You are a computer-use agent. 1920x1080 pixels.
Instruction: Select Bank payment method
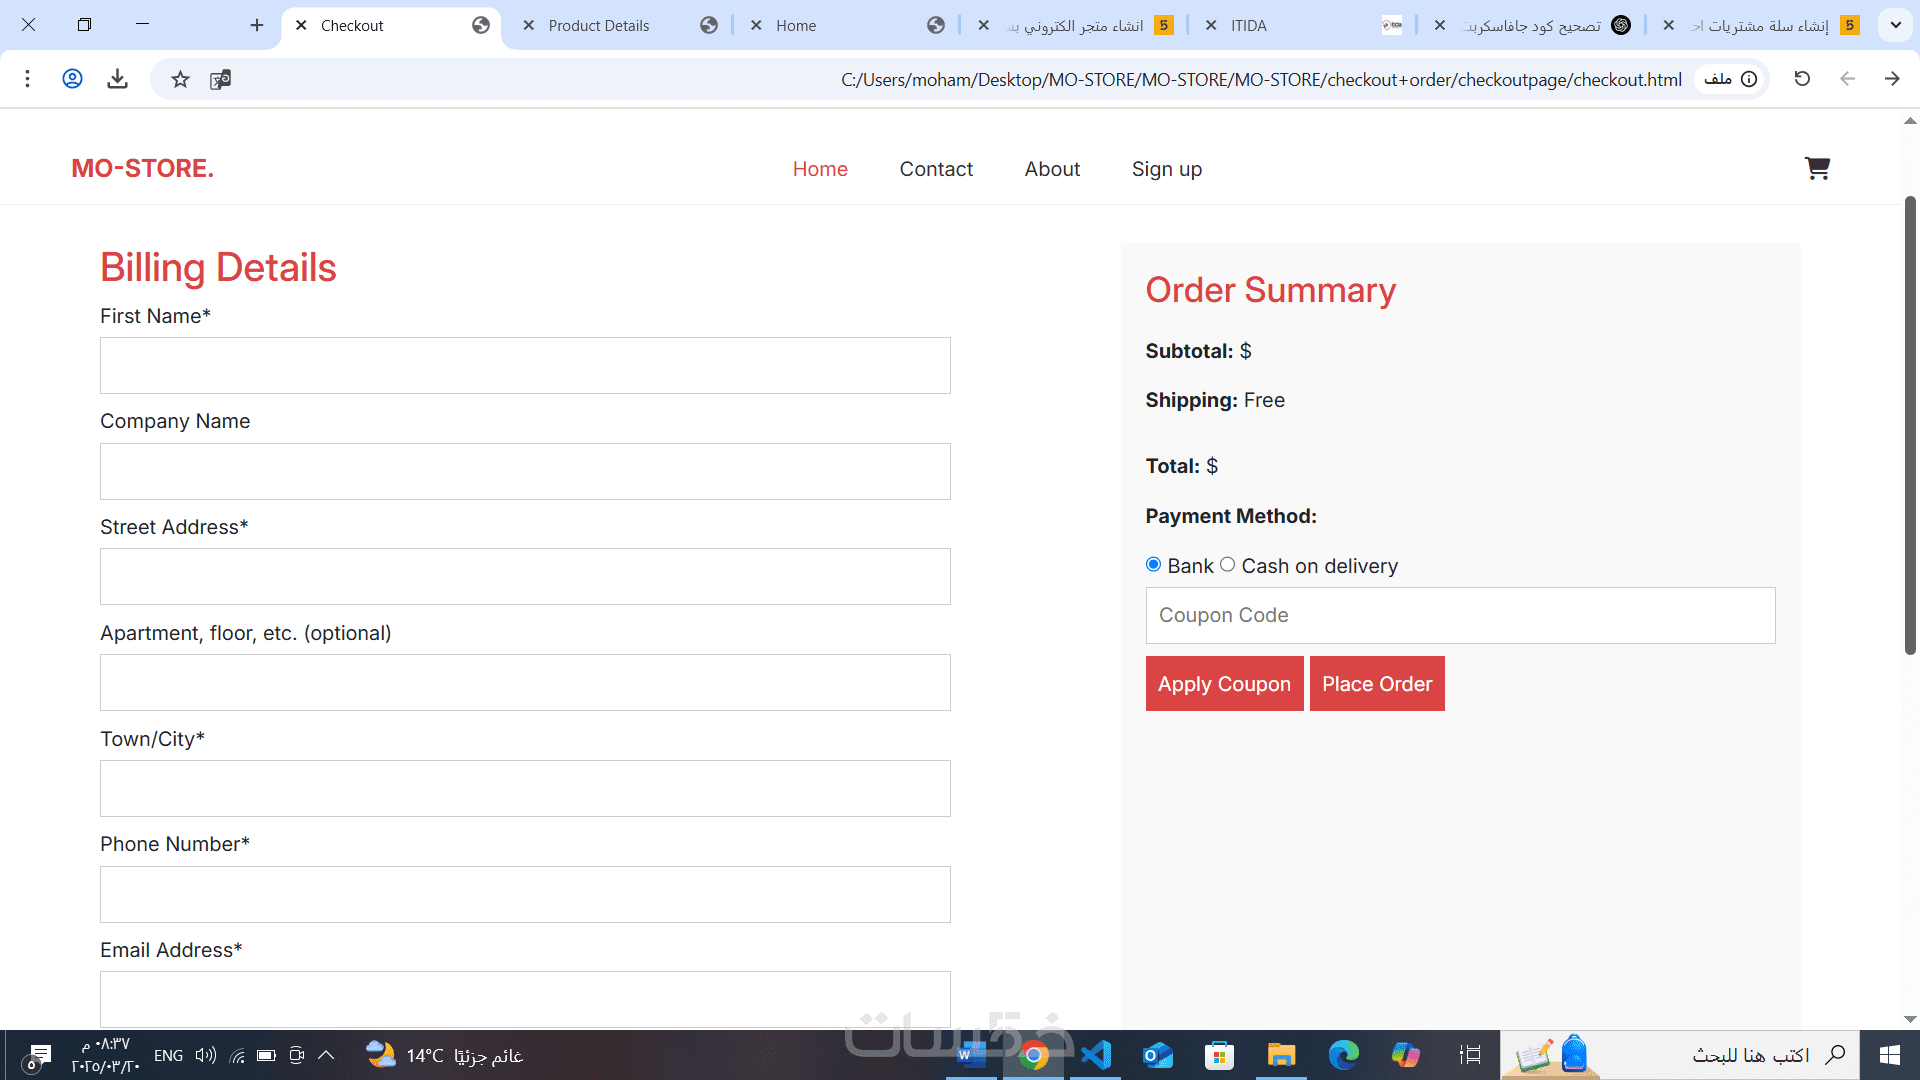[1153, 565]
